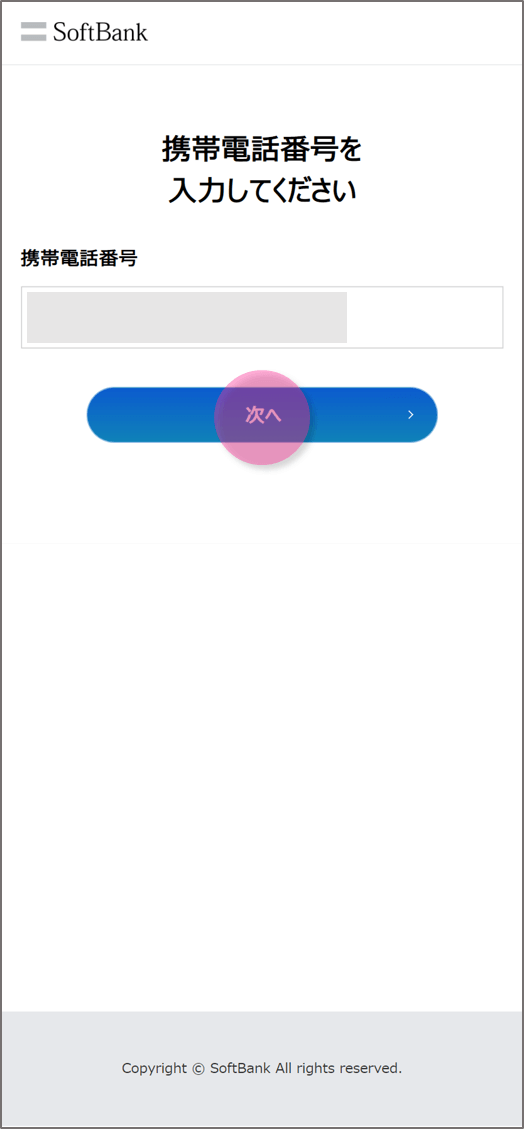Screen dimensions: 524x1129
Task: Click the white header bar beside the logo
Action: pos(331,32)
